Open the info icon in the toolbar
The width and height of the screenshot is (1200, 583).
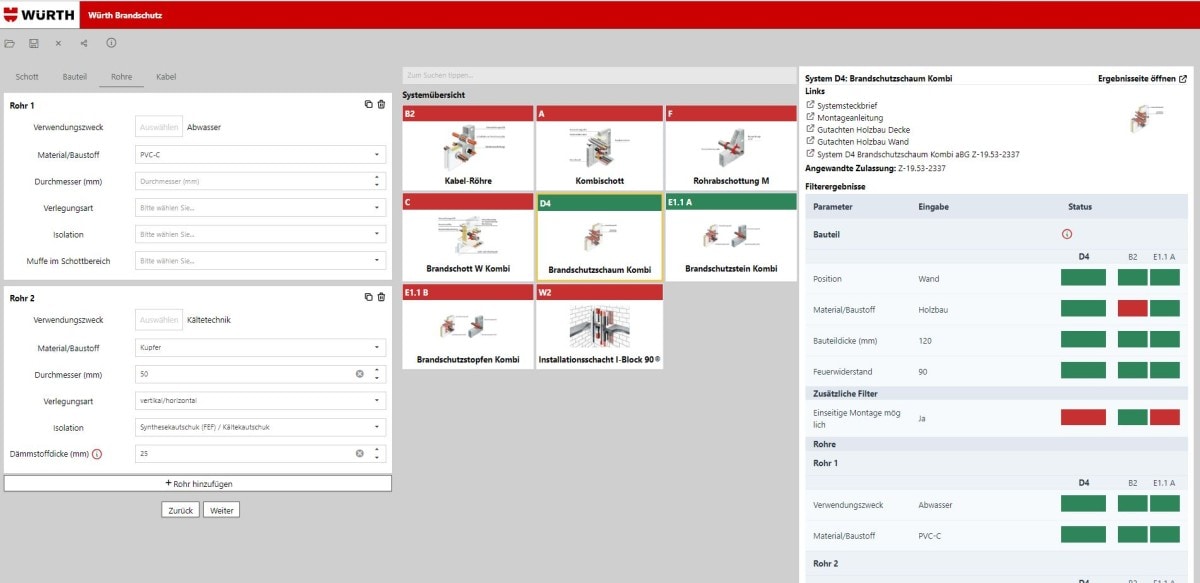(x=111, y=43)
